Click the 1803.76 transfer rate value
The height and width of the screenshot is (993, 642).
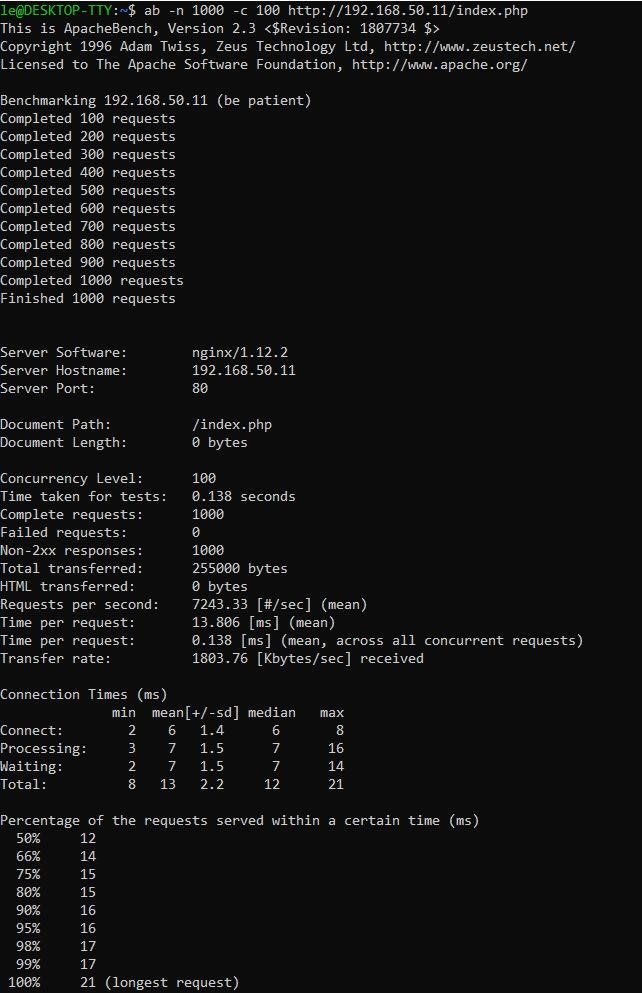(x=220, y=659)
